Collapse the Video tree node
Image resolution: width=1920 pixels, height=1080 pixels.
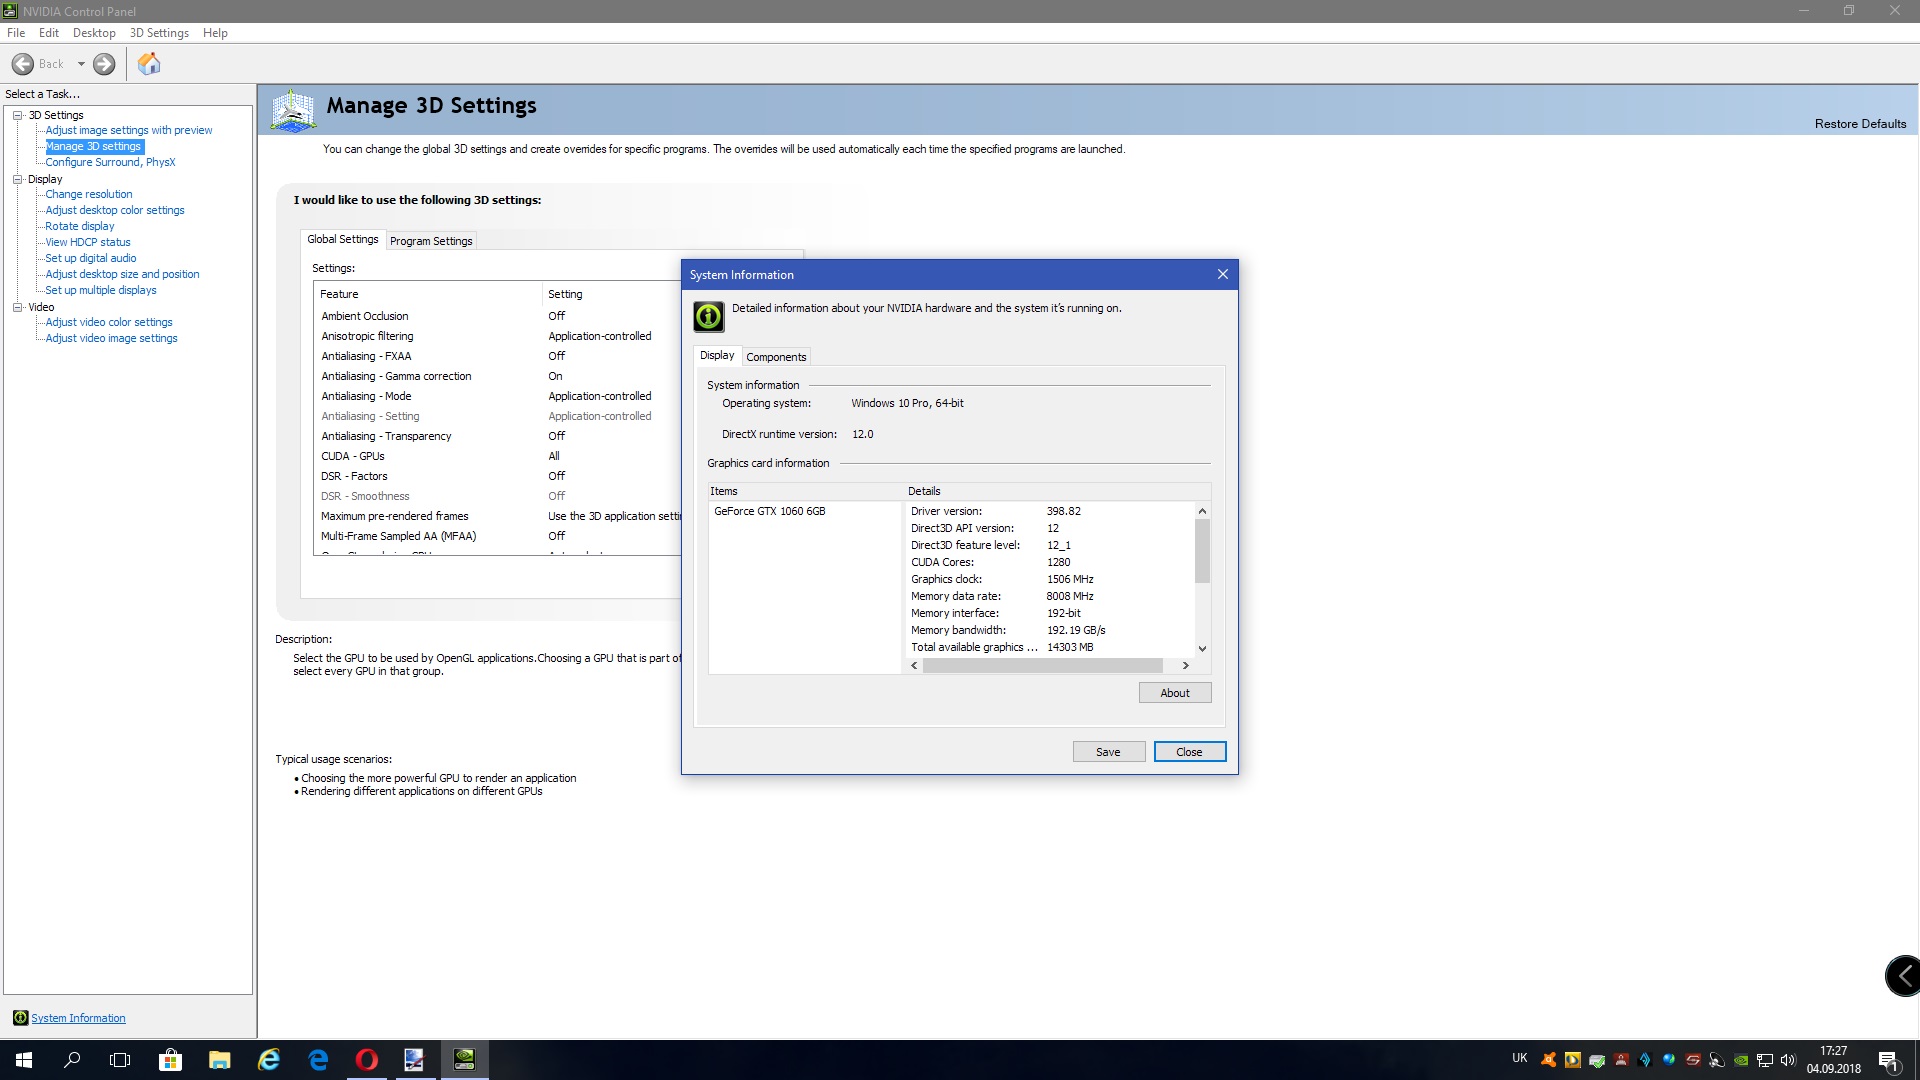[17, 307]
